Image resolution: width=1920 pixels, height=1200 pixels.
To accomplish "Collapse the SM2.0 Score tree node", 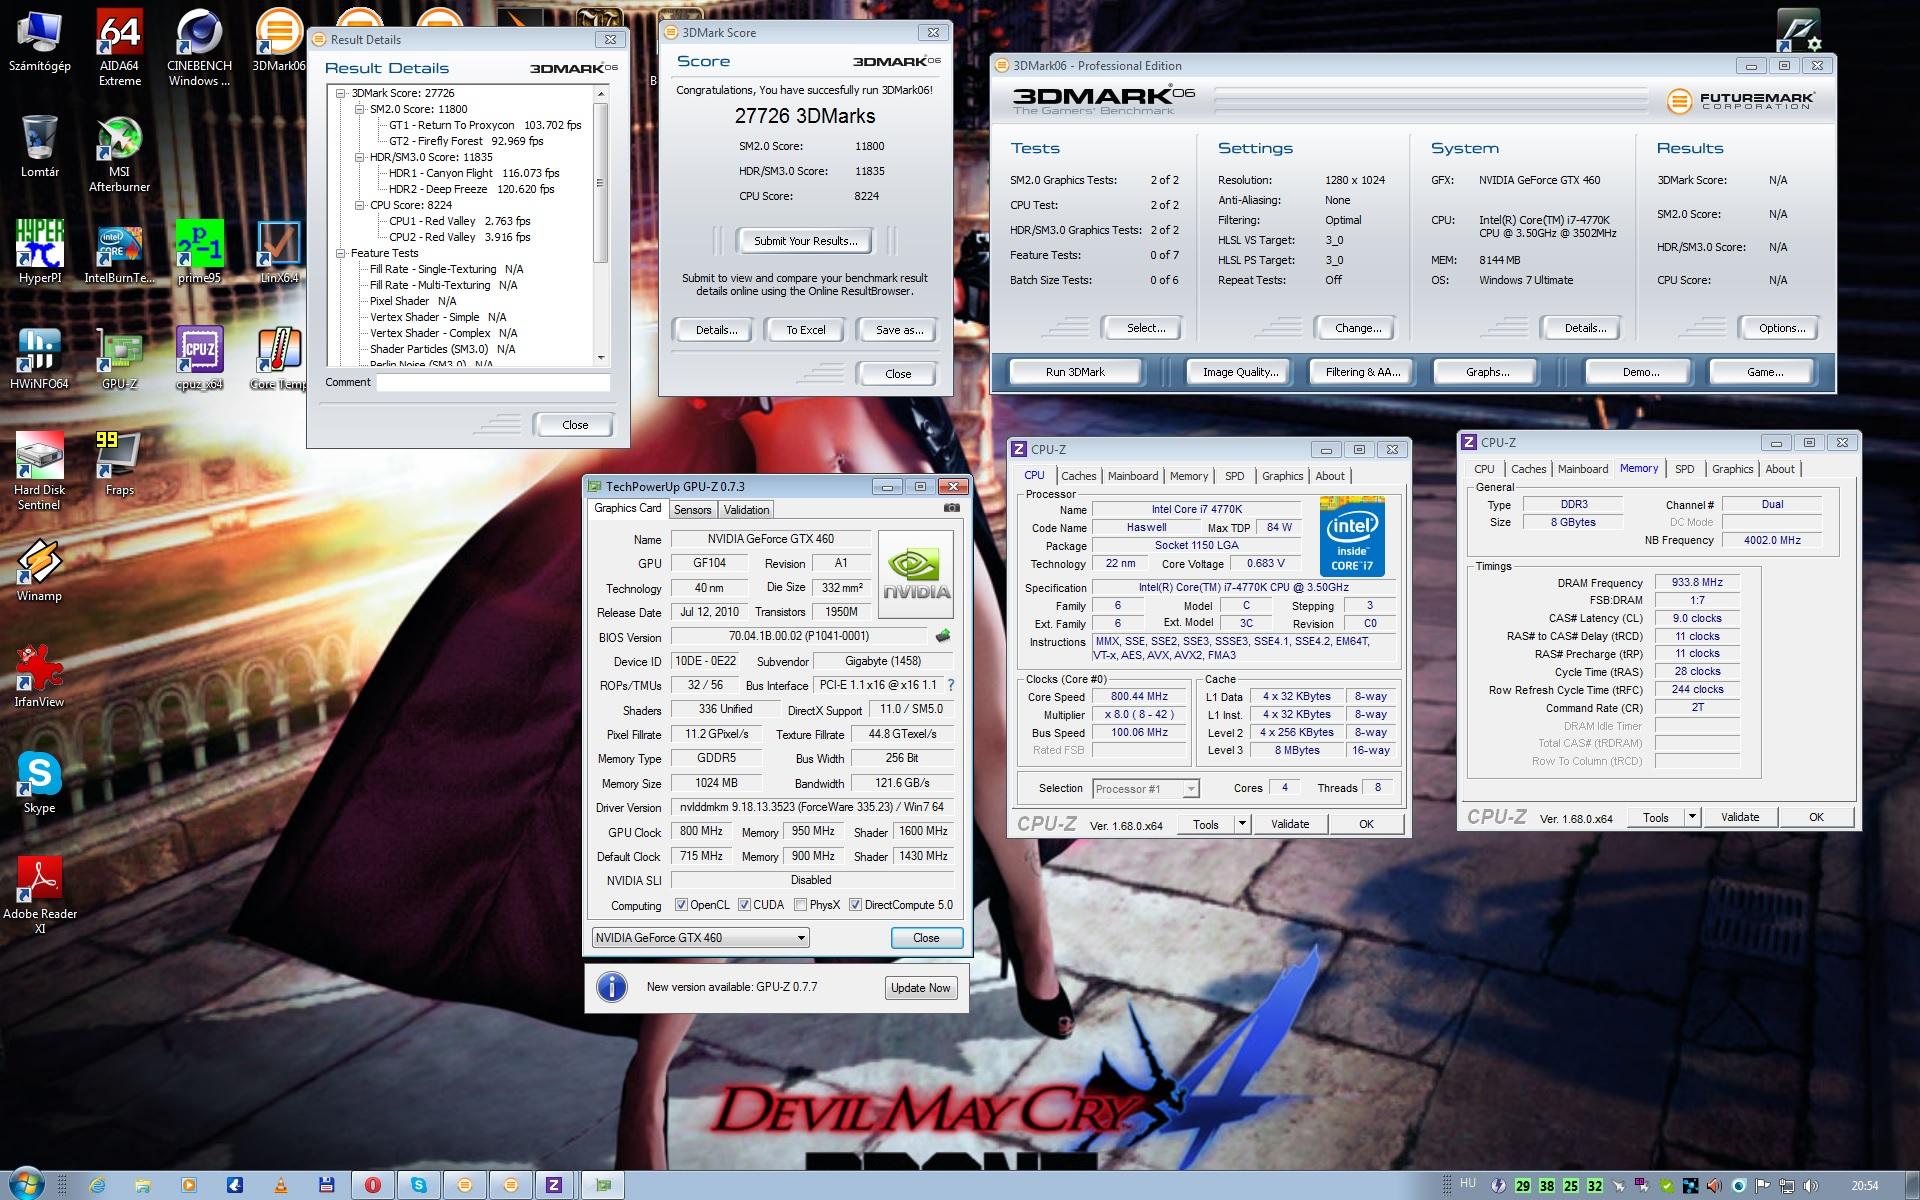I will point(360,109).
